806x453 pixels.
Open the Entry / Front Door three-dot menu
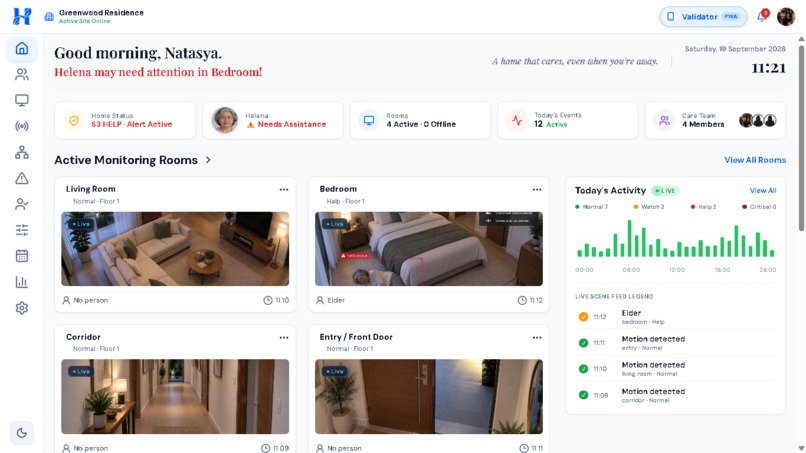(537, 337)
